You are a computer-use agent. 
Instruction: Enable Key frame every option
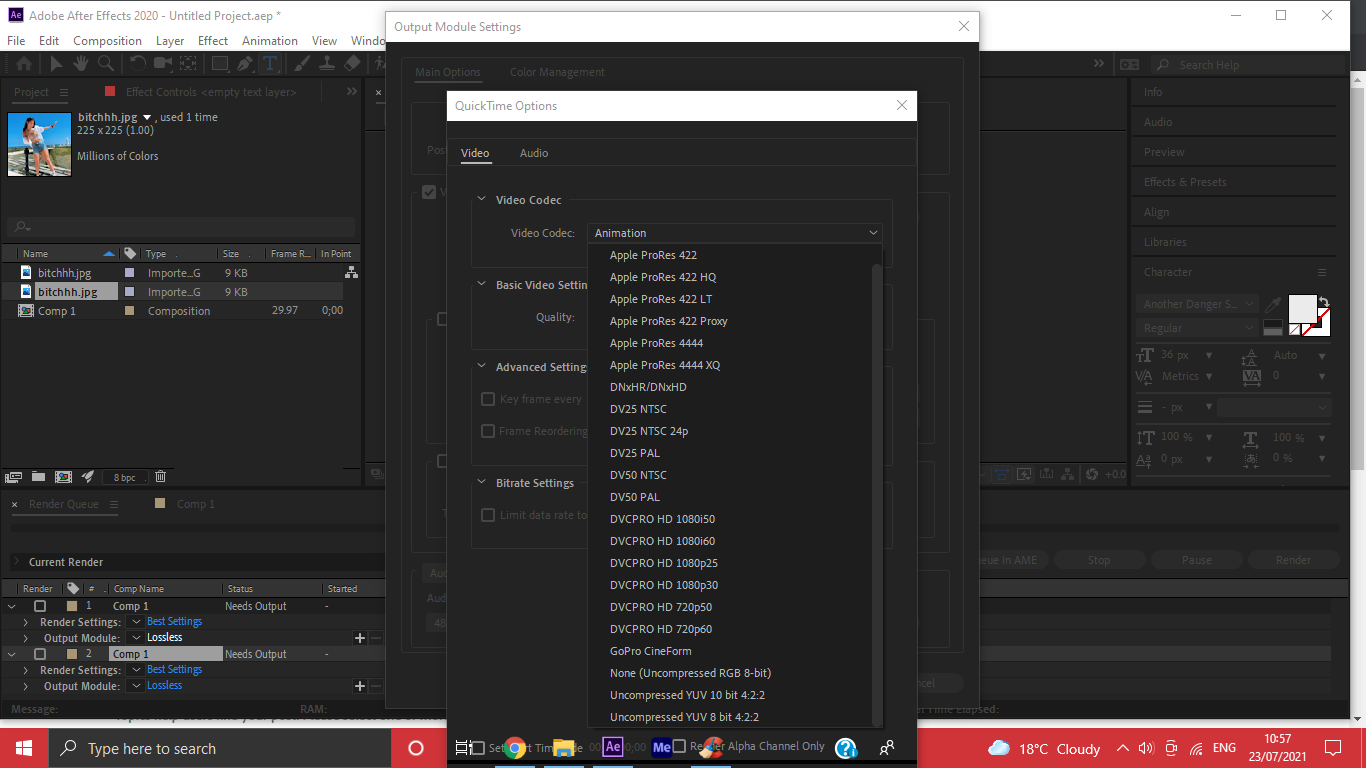(488, 398)
